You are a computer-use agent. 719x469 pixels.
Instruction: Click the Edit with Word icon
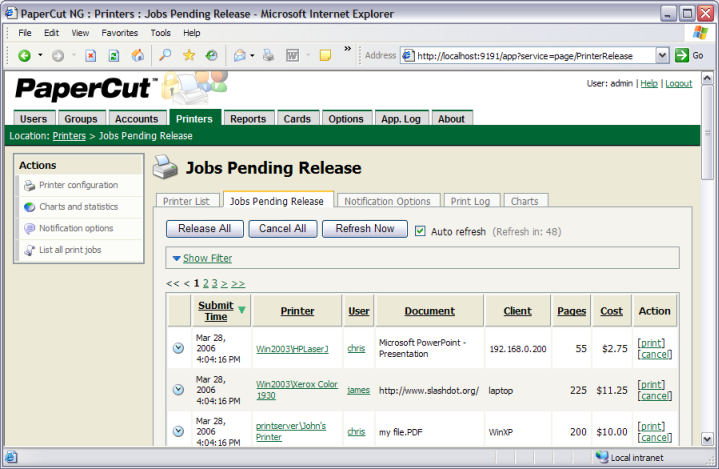click(x=293, y=56)
